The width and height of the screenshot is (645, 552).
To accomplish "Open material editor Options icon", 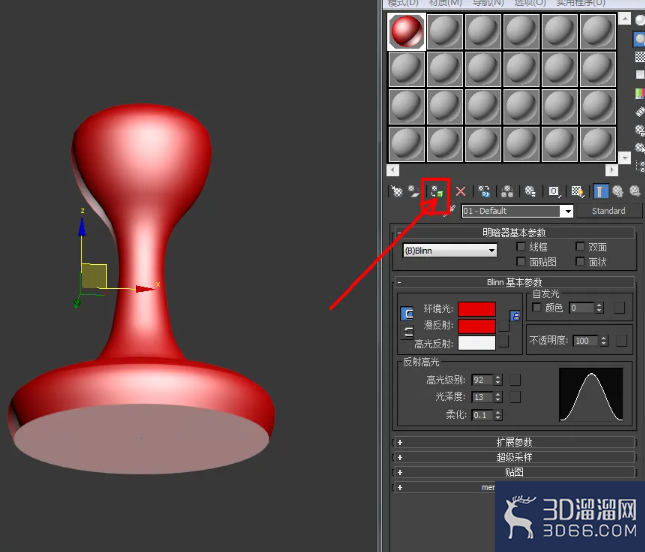I will point(640,130).
